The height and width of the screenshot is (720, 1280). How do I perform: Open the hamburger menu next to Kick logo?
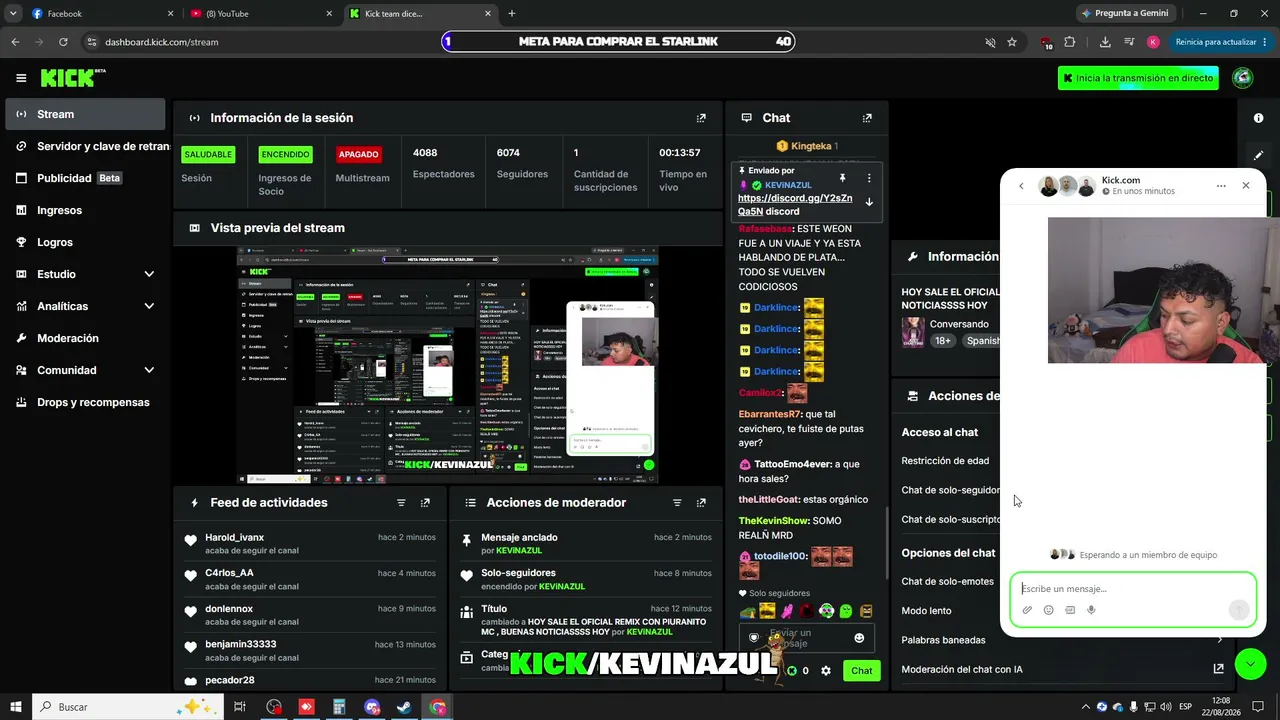tap(21, 78)
